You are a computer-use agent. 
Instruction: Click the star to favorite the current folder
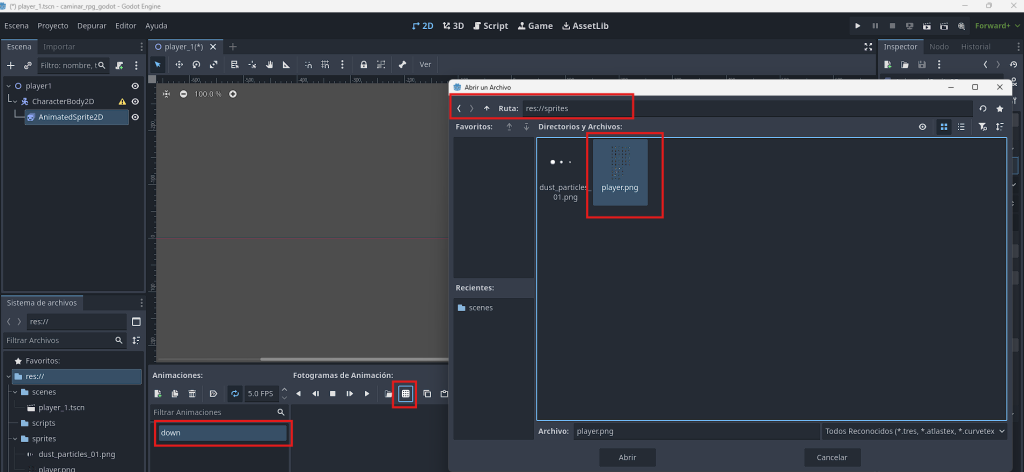(x=999, y=108)
